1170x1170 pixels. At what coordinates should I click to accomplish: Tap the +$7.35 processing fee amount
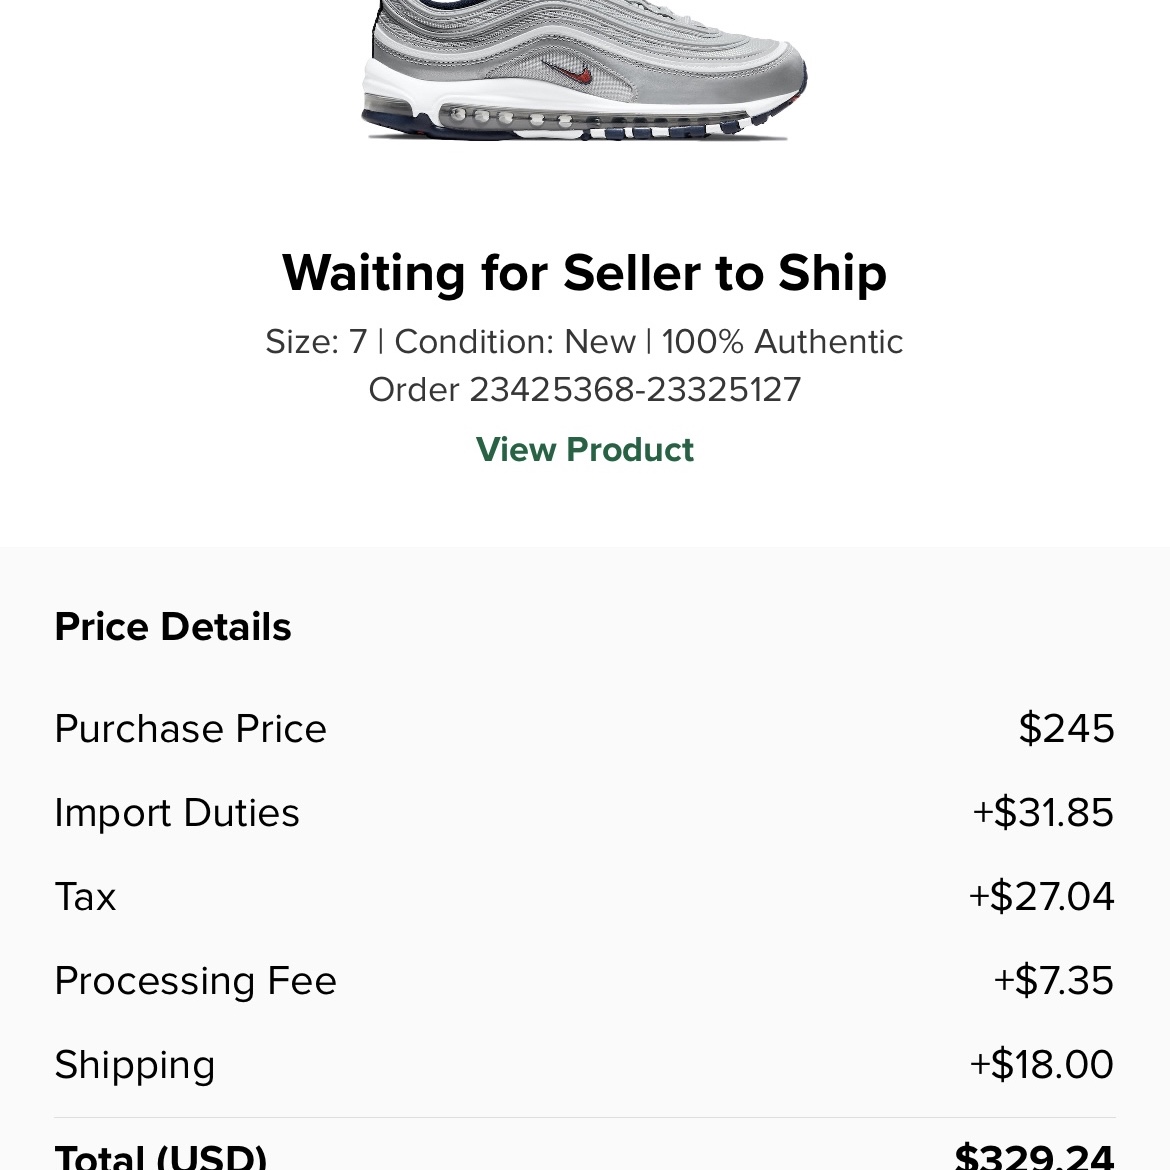click(x=1054, y=980)
